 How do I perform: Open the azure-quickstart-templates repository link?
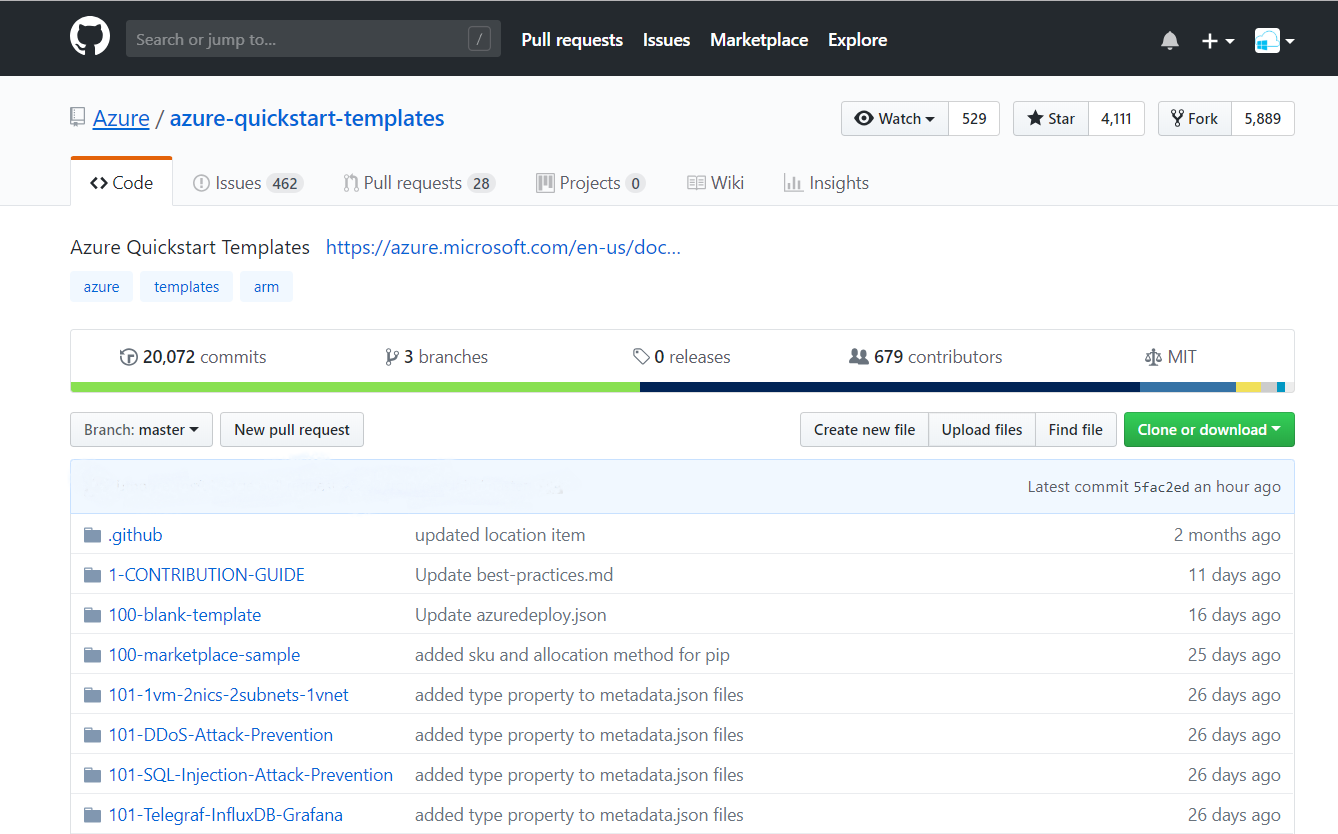point(307,118)
